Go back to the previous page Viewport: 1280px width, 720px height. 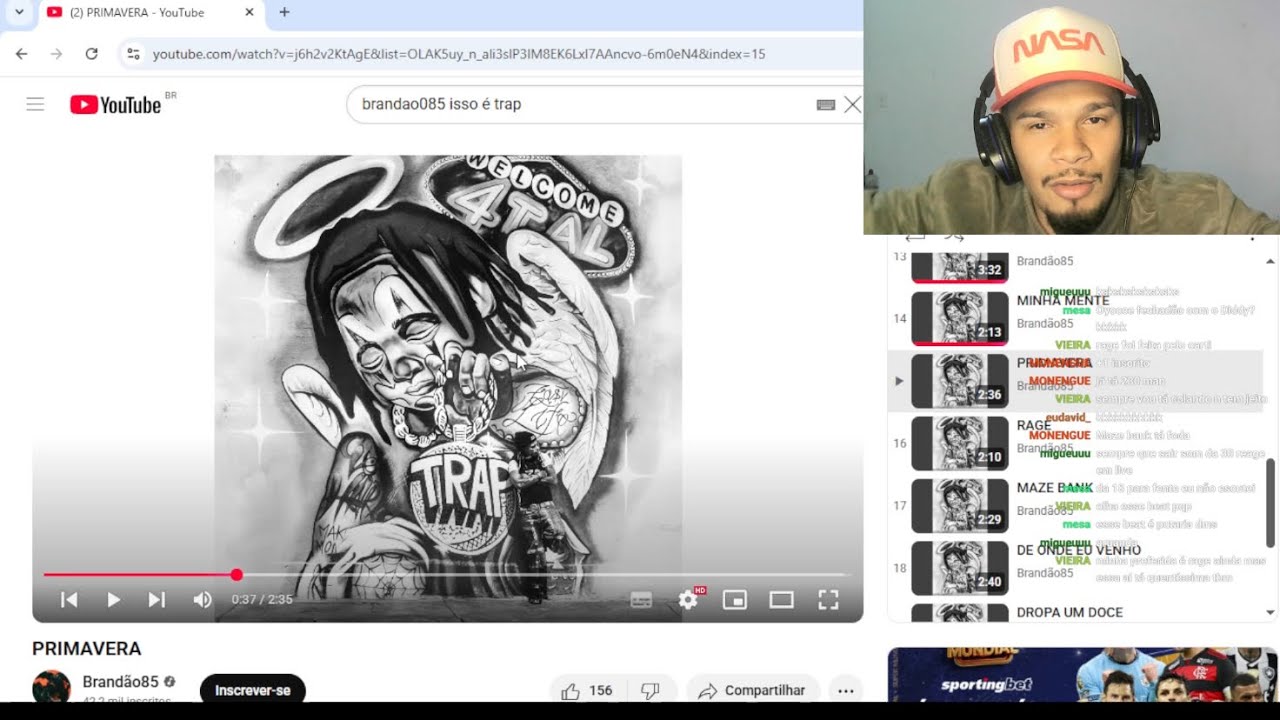(x=21, y=54)
